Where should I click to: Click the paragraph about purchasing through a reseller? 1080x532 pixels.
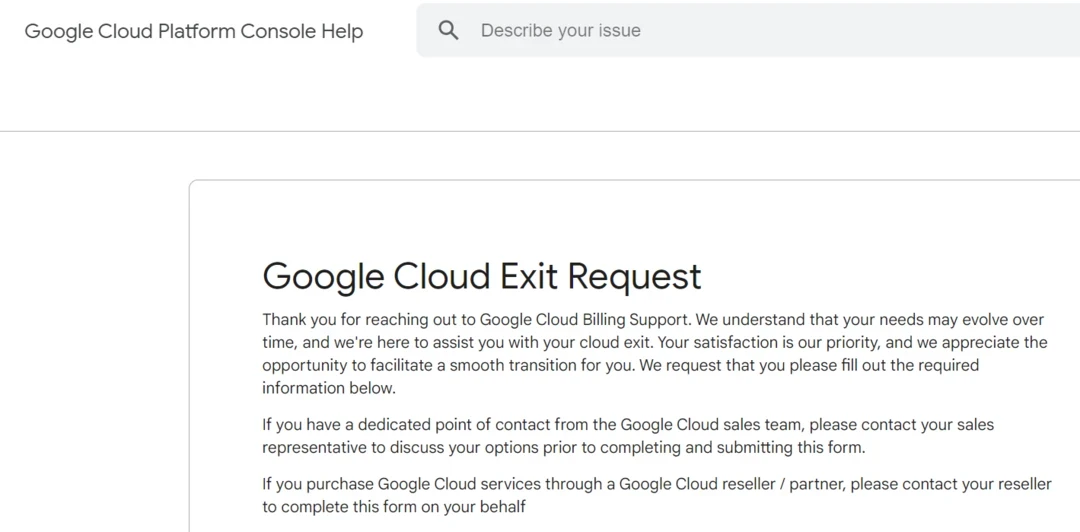click(x=656, y=495)
